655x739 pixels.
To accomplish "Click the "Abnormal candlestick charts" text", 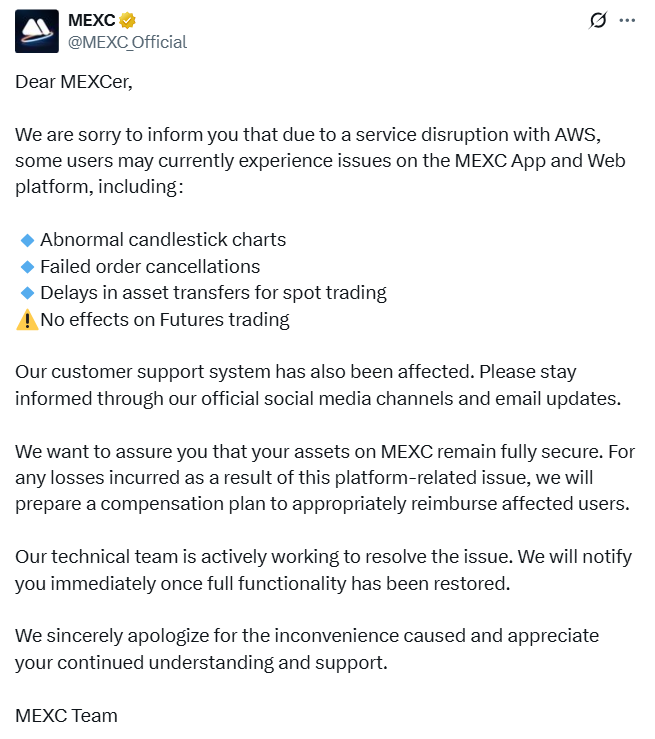I will coord(163,240).
